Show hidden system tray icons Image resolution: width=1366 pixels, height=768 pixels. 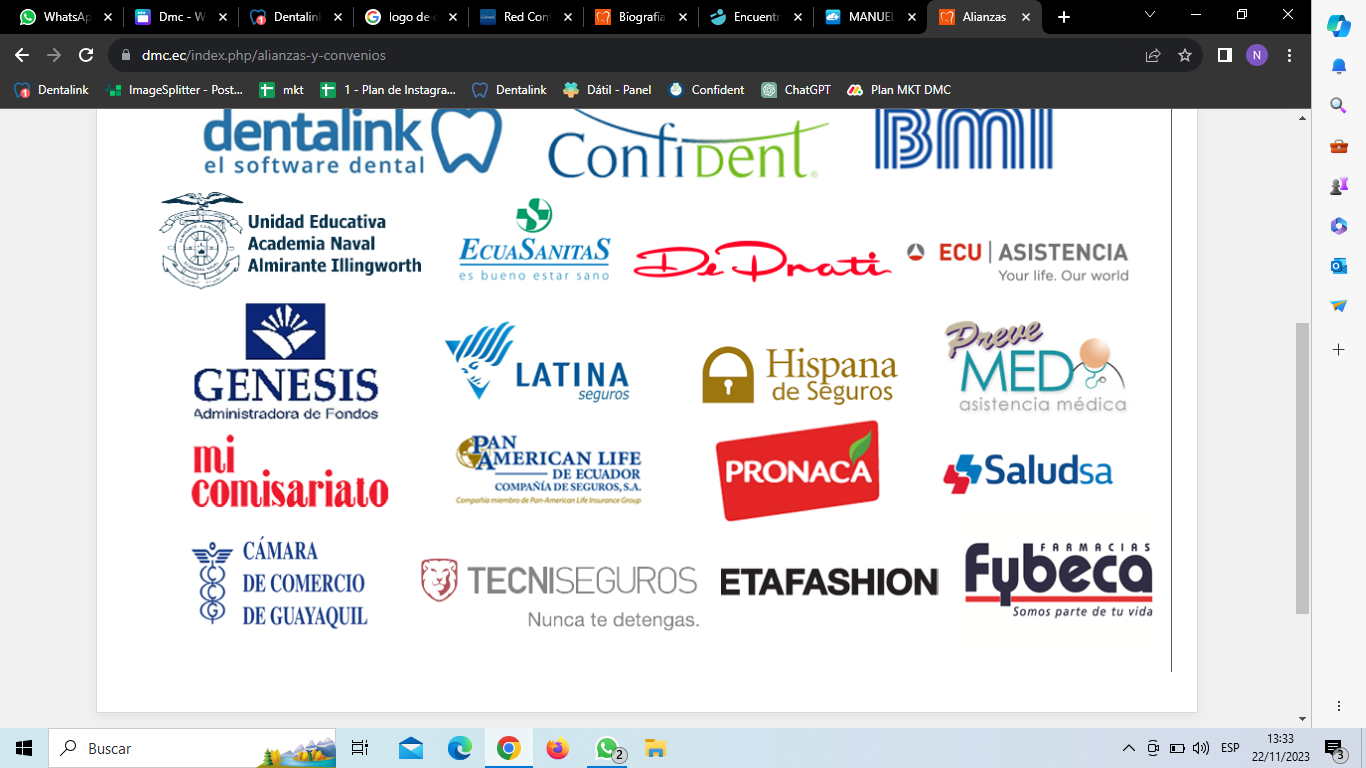click(1129, 748)
